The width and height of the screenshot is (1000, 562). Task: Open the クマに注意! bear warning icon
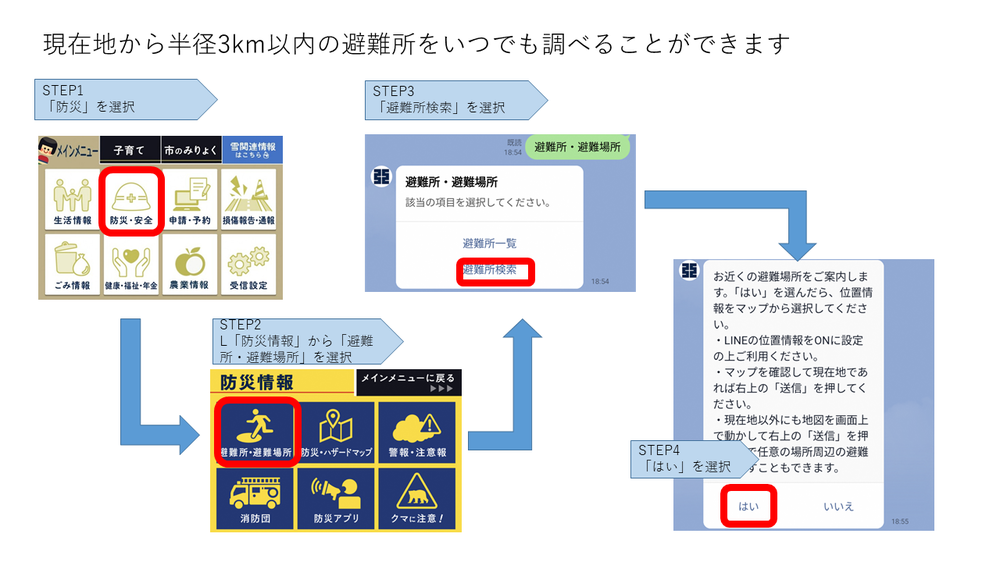[415, 497]
